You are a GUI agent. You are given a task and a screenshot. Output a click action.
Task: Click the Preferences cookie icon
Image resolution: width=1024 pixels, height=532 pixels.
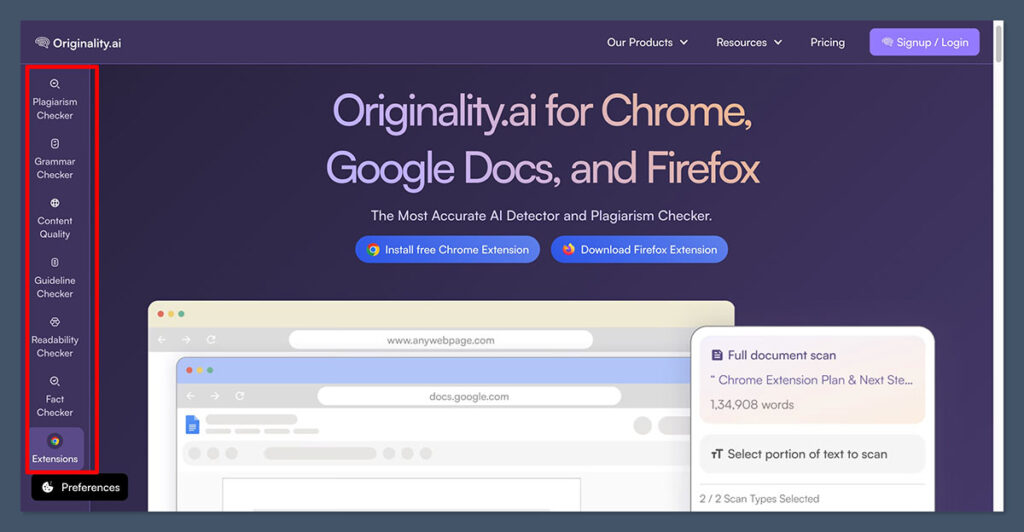point(48,487)
